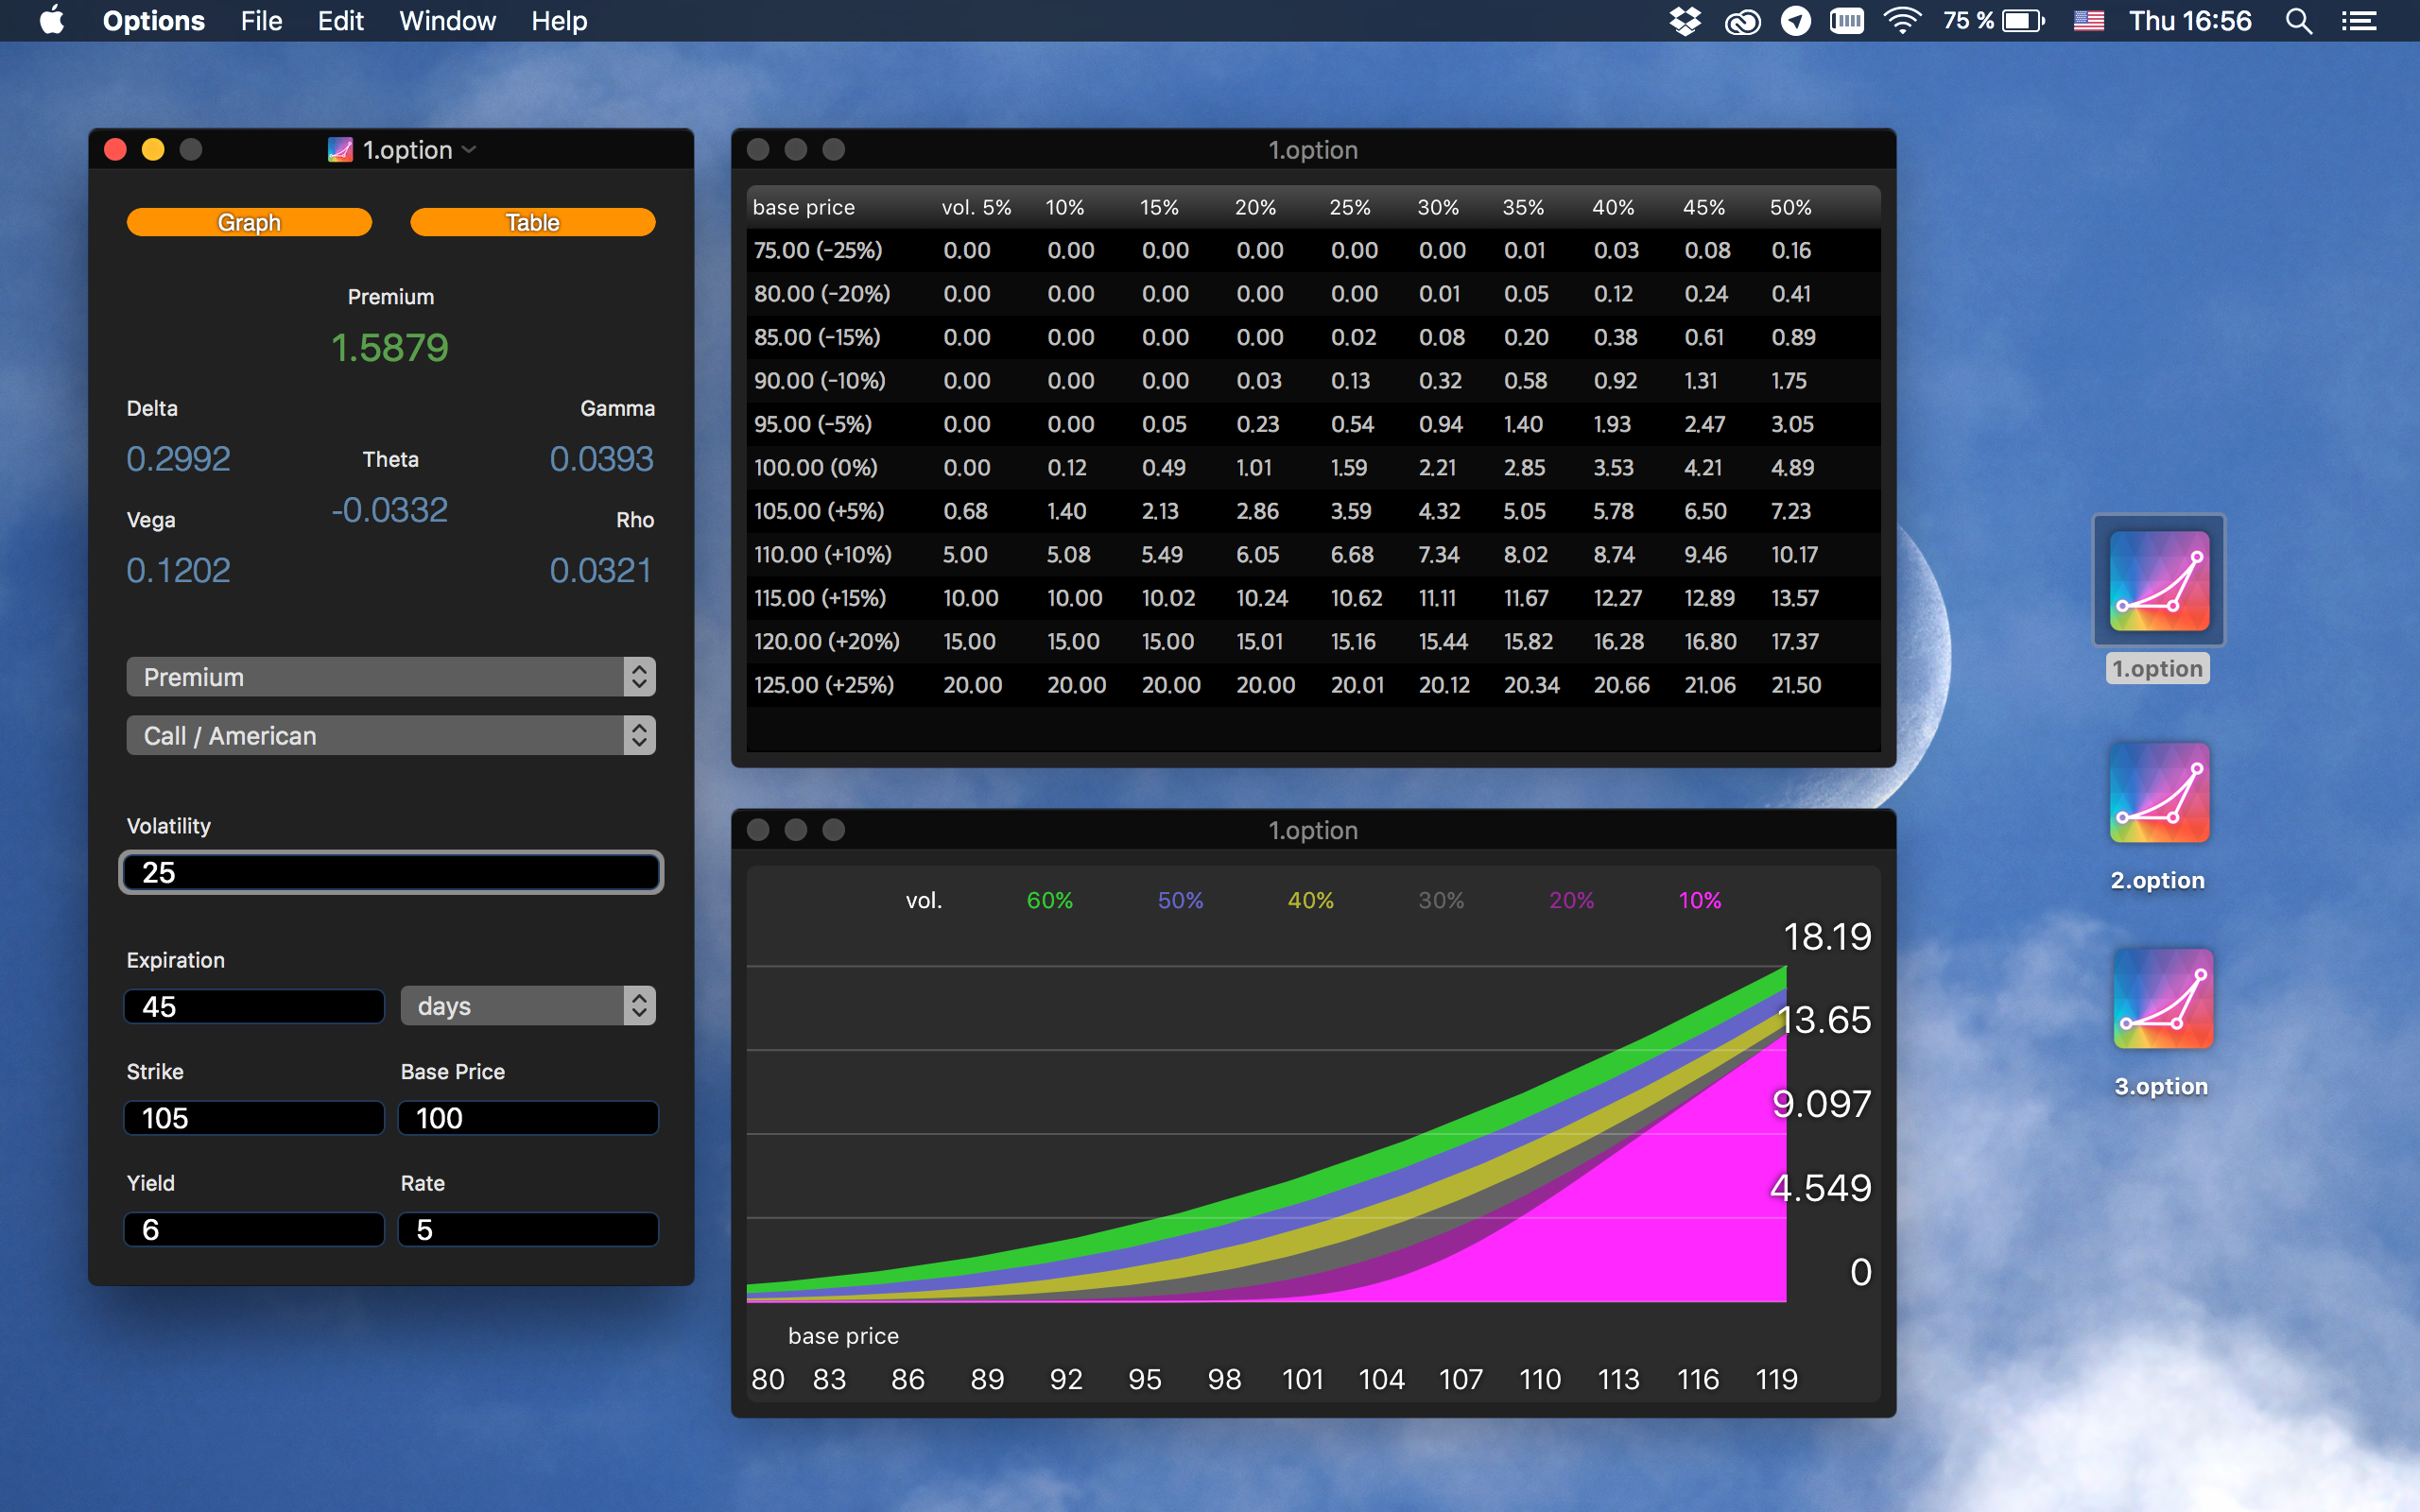2420x1512 pixels.
Task: Click the 1.option title document icon
Action: 340,150
